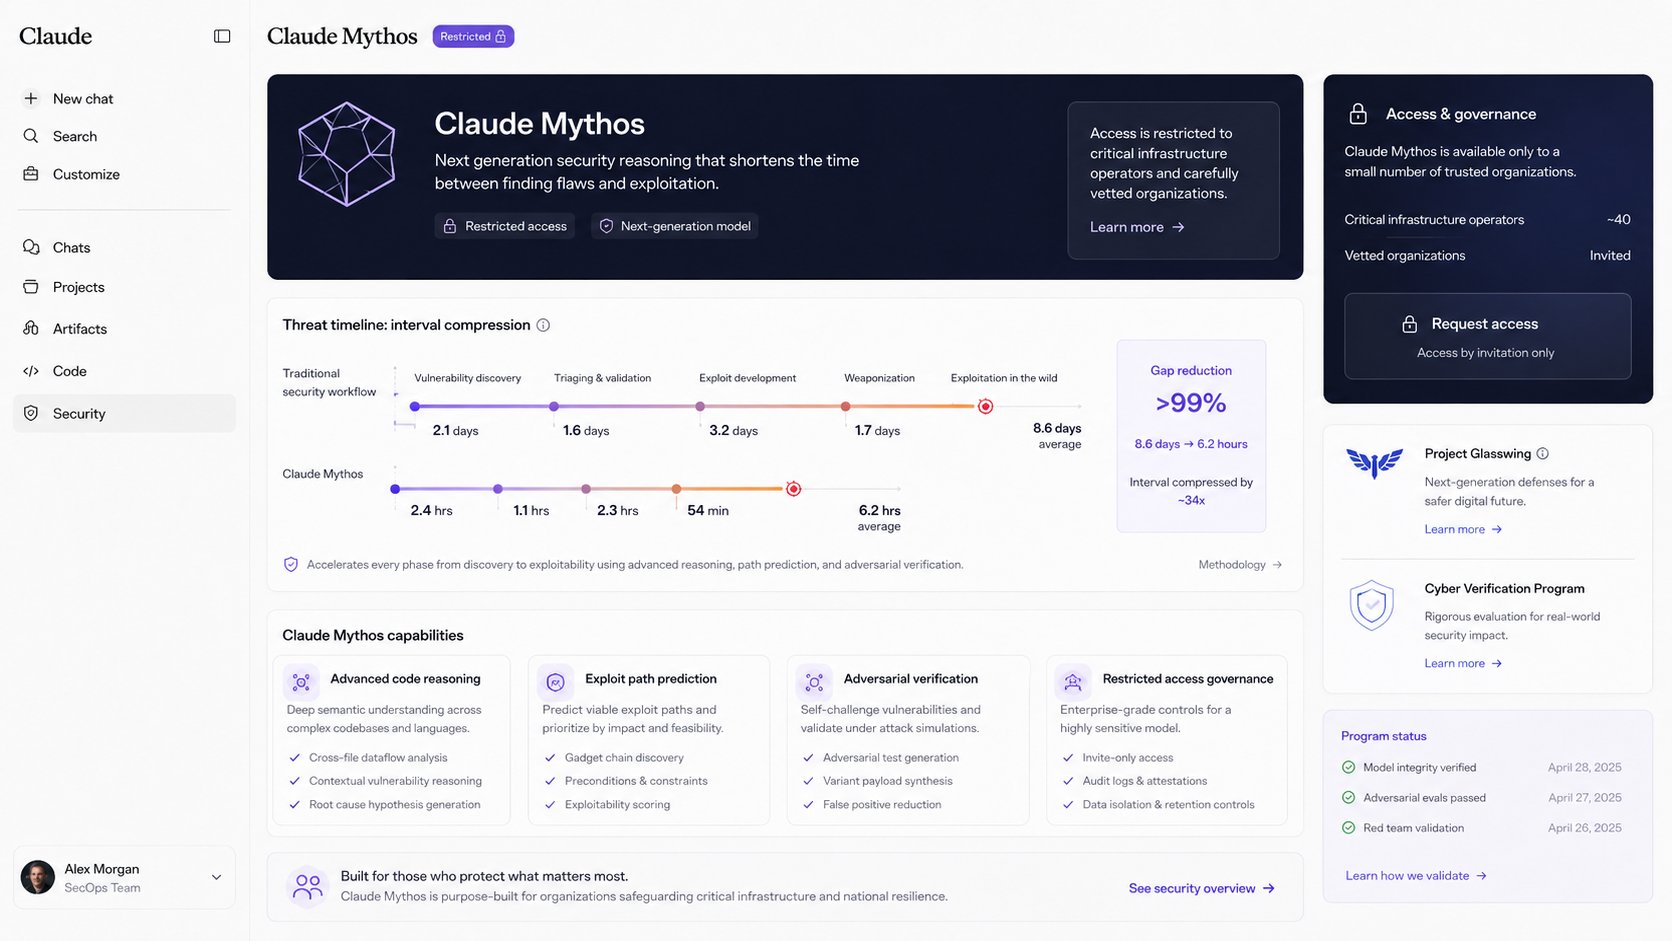Click the info icon beside Threat timeline title
This screenshot has width=1672, height=941.
pos(543,325)
